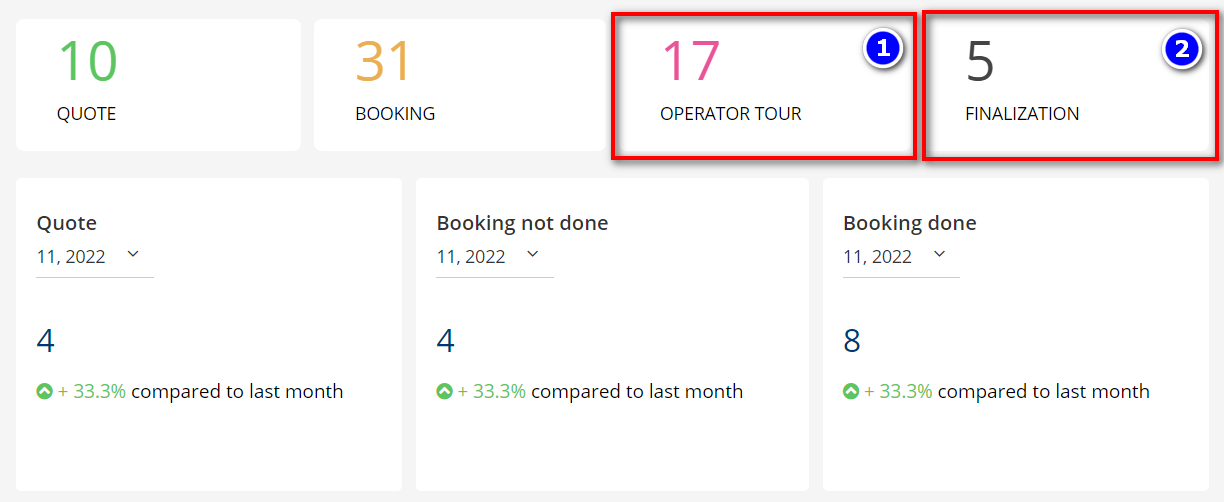Click +33.3% text in Booking done card

pyautogui.click(x=898, y=392)
